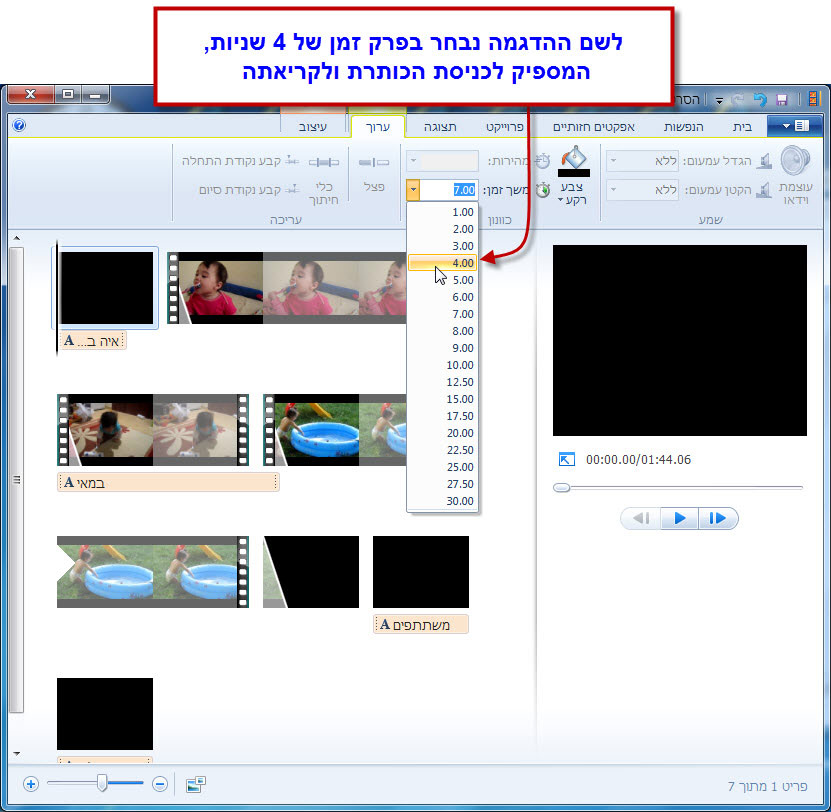Select the black clip above משתתפים
Image resolution: width=831 pixels, height=812 pixels.
click(x=421, y=572)
